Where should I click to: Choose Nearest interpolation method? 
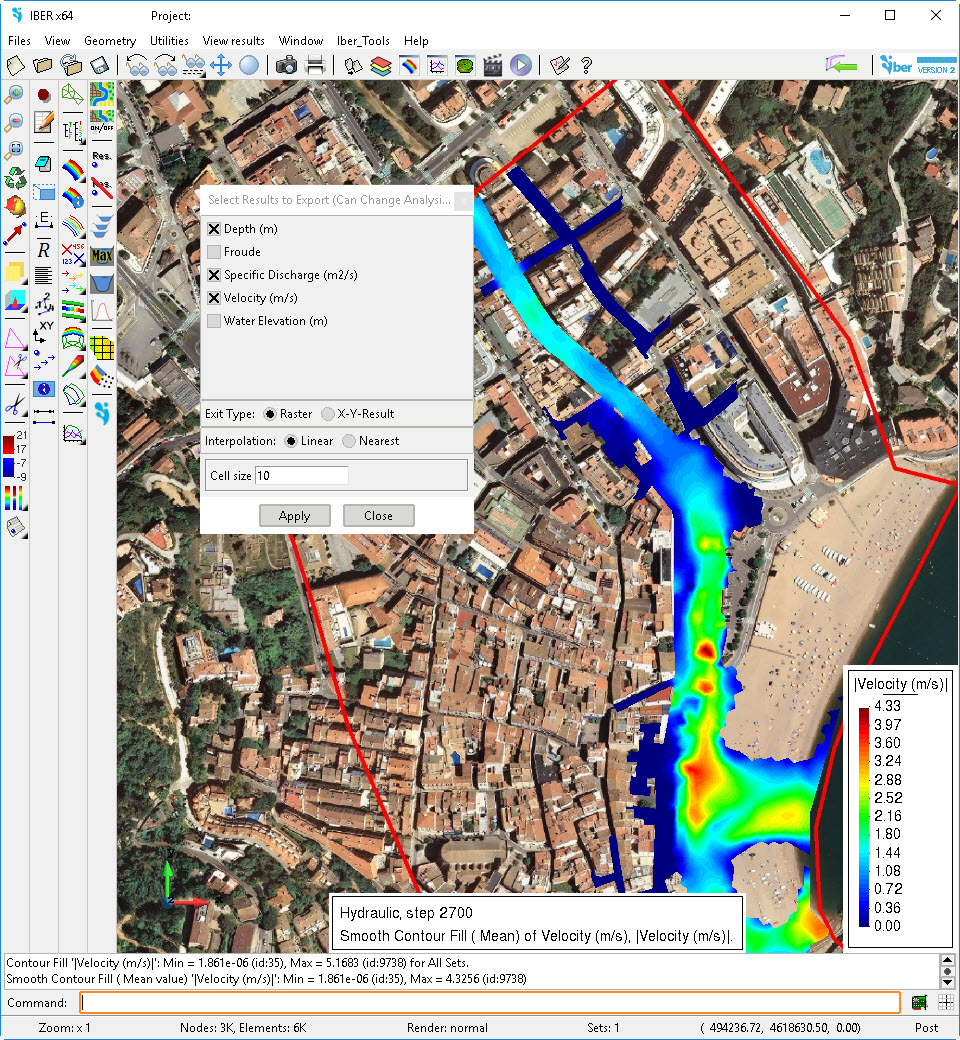point(347,440)
